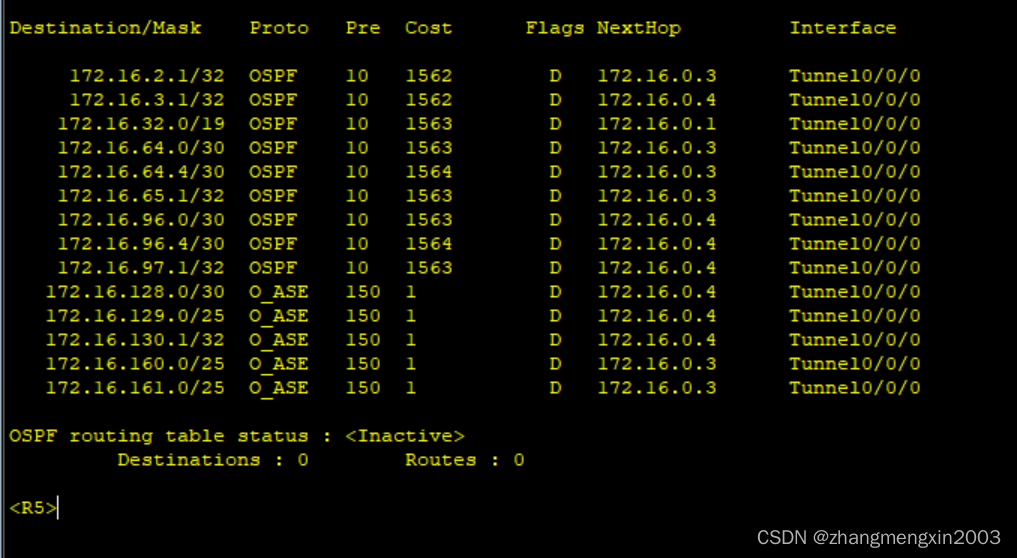Click cost 1564 in 172.16.96.4/30 row

click(429, 244)
